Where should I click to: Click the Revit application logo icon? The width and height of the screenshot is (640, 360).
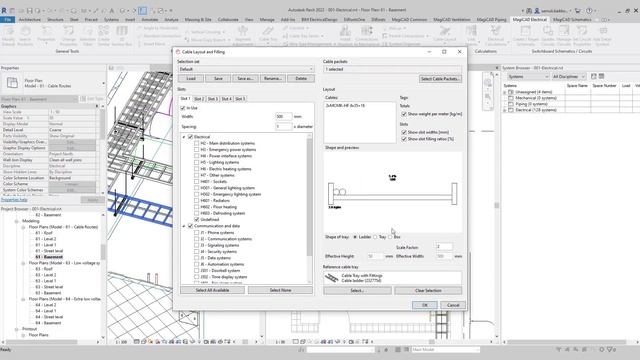pos(4,10)
